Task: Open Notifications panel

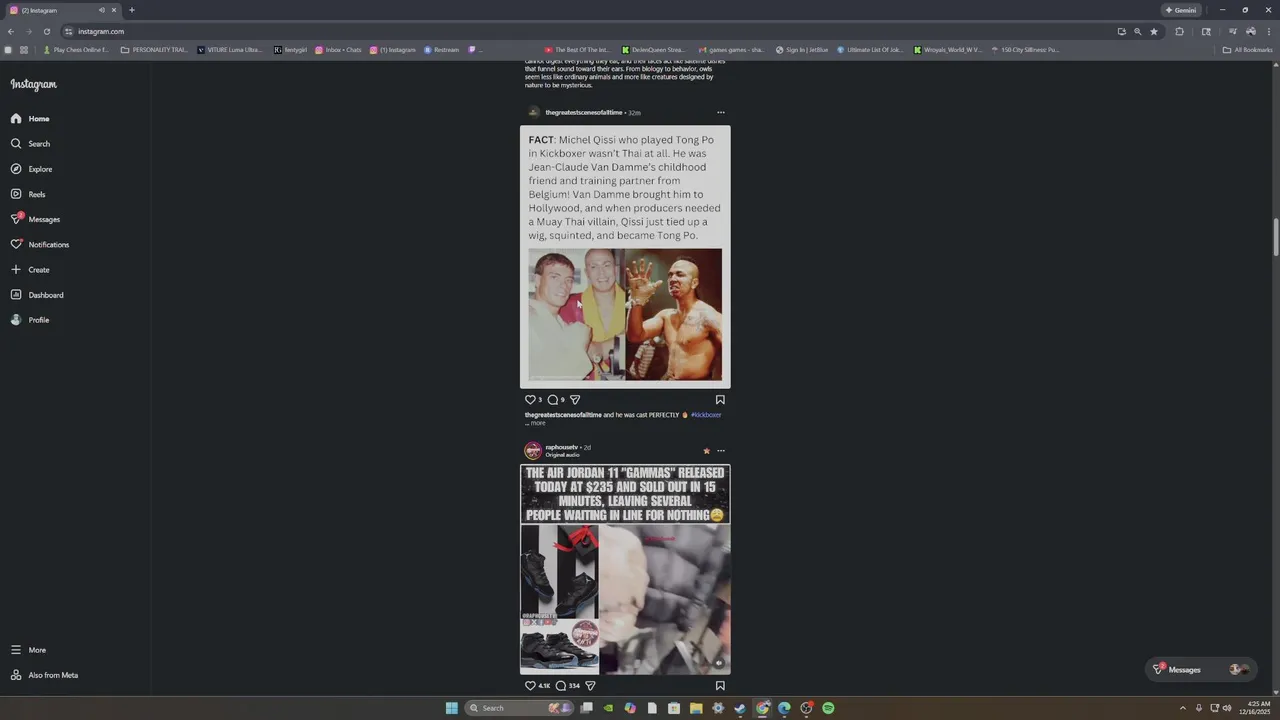Action: click(40, 244)
